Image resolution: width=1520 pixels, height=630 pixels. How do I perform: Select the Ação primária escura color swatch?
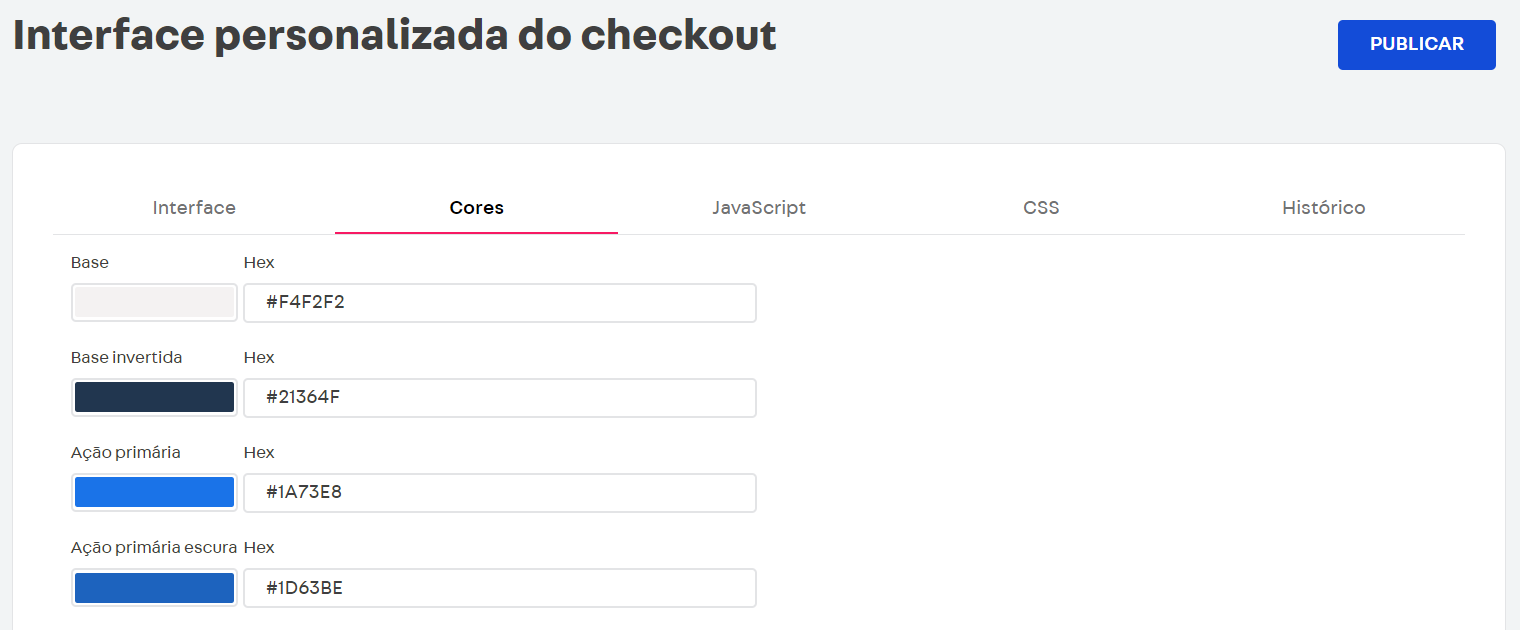coord(154,587)
